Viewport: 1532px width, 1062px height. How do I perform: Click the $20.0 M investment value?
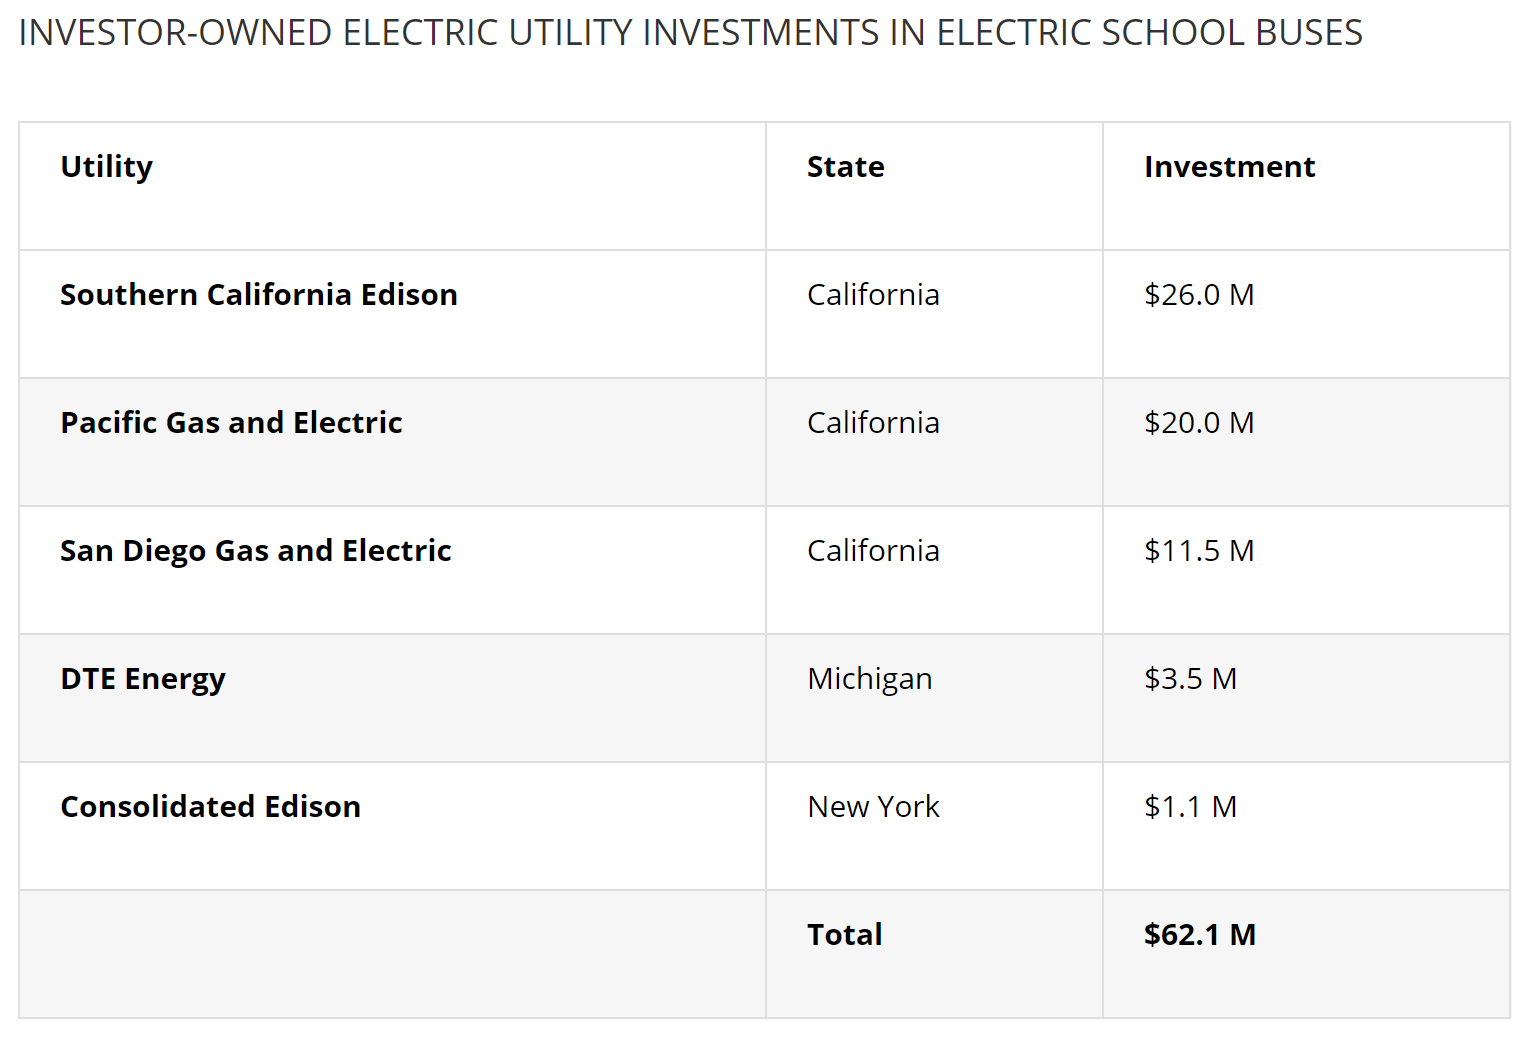pos(1199,423)
